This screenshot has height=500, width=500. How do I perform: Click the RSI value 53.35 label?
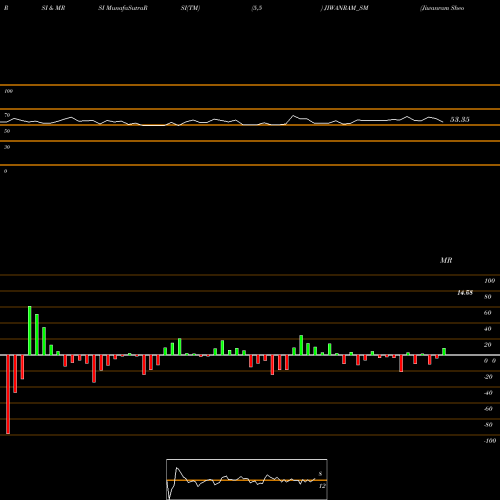coord(460,119)
